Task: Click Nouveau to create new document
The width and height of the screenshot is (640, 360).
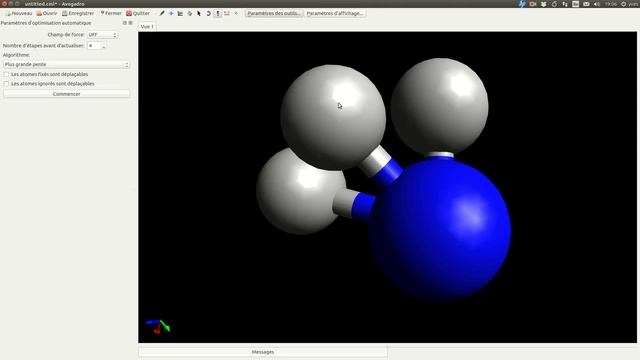Action: click(18, 13)
